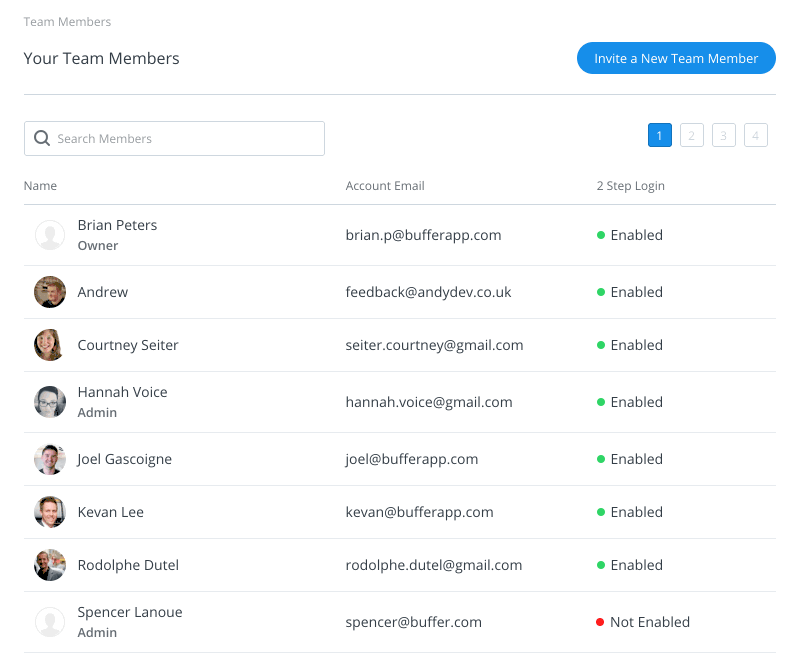This screenshot has height=663, width=796.
Task: Go to page 4 of members
Action: [x=755, y=135]
